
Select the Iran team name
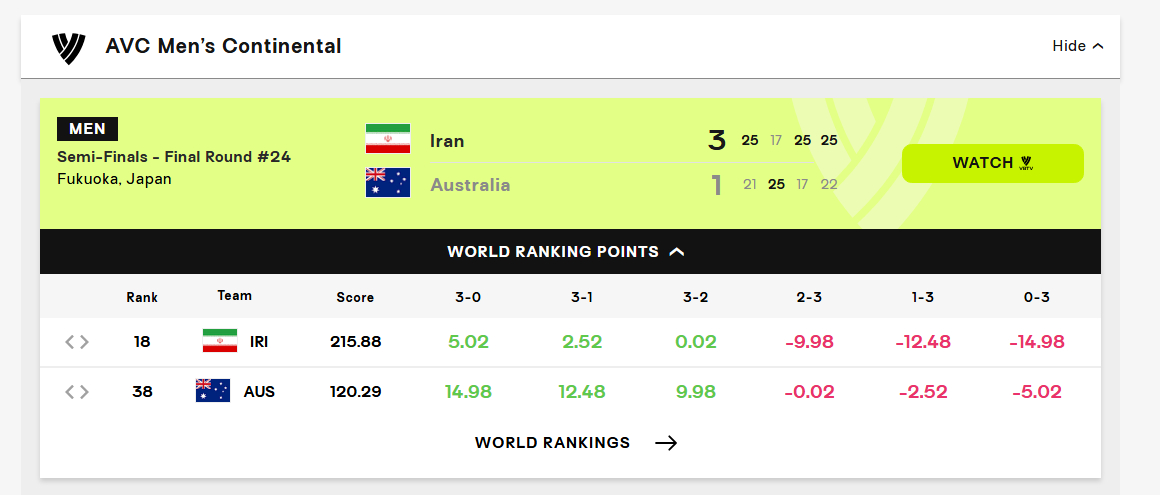448,141
